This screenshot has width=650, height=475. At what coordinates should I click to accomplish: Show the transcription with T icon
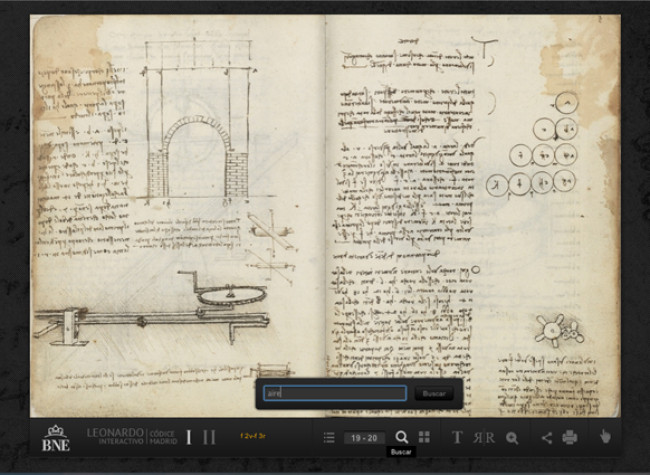tap(457, 437)
